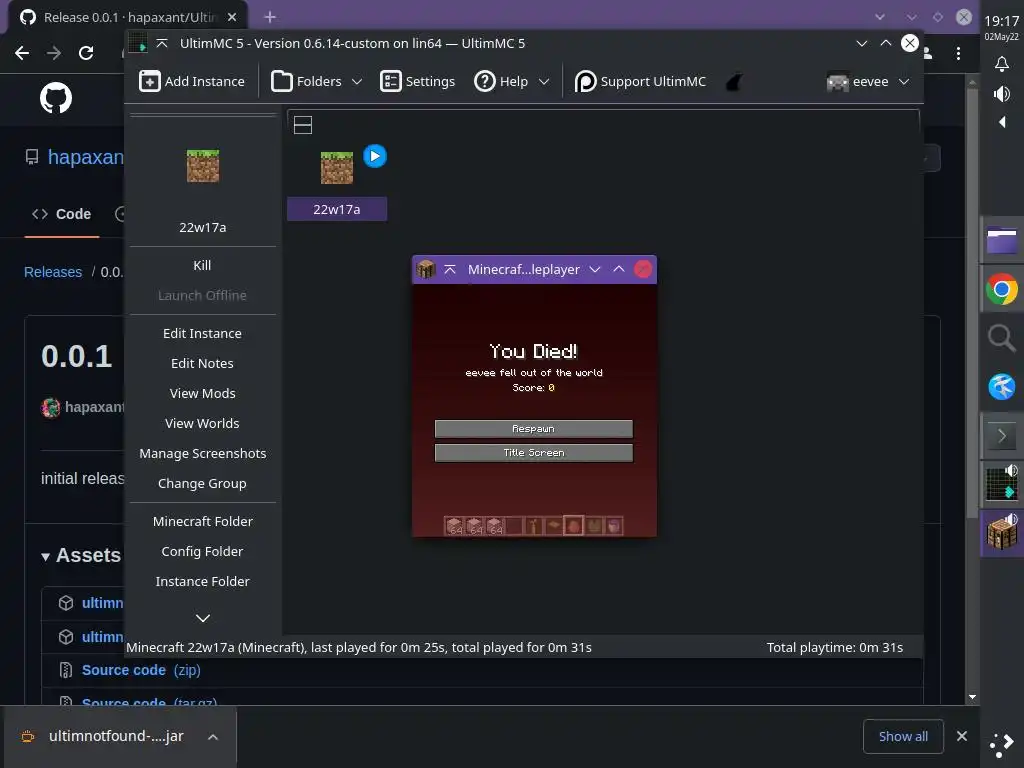Collapse the instance group toggle icon
Viewport: 1024px width, 768px height.
click(x=303, y=125)
